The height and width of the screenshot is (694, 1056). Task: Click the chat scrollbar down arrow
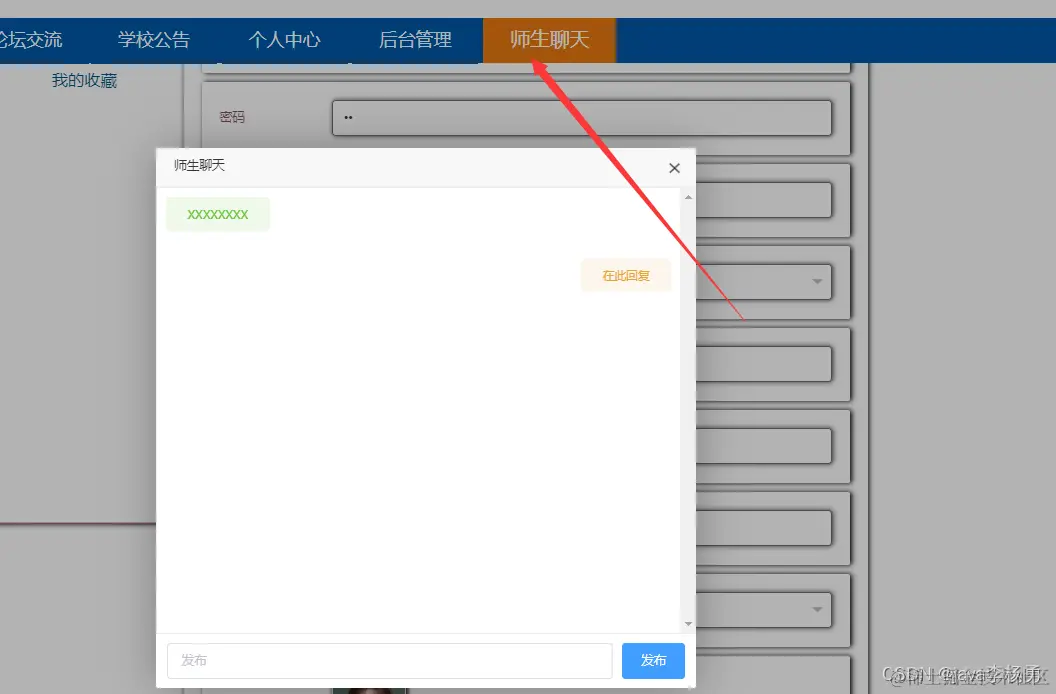click(x=688, y=624)
